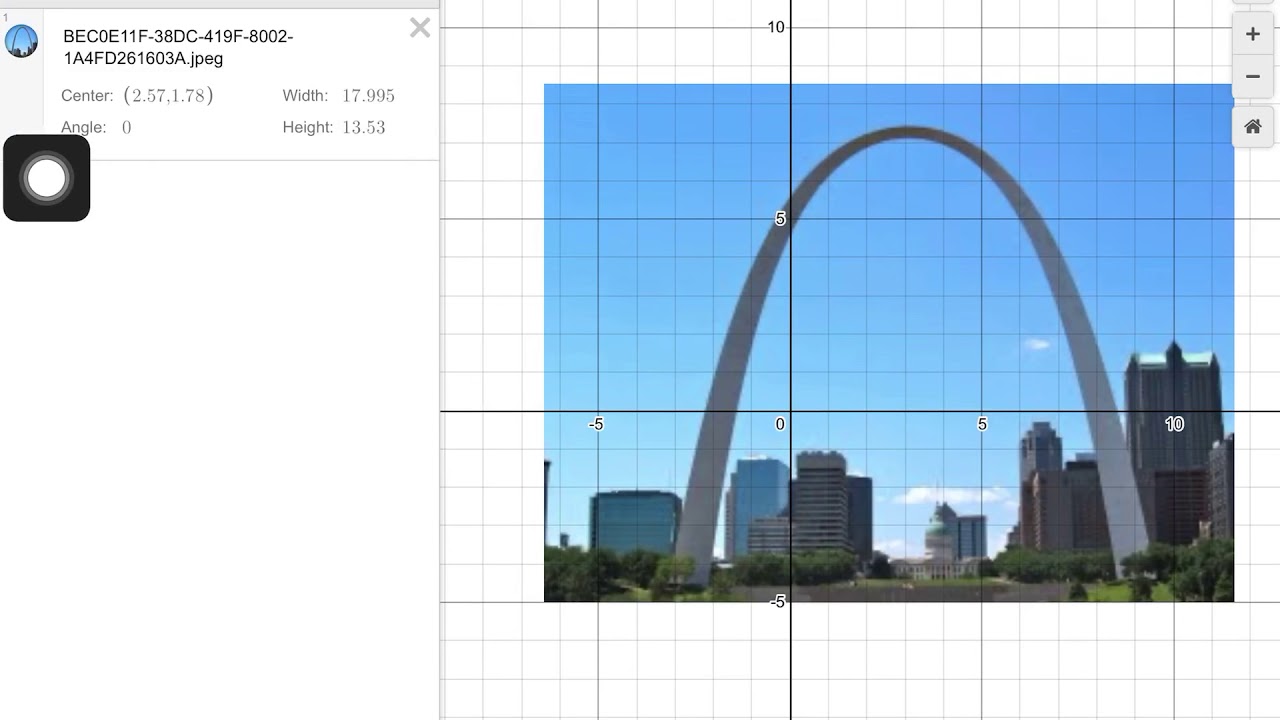Select the image filename text
The image size is (1280, 720).
point(178,47)
